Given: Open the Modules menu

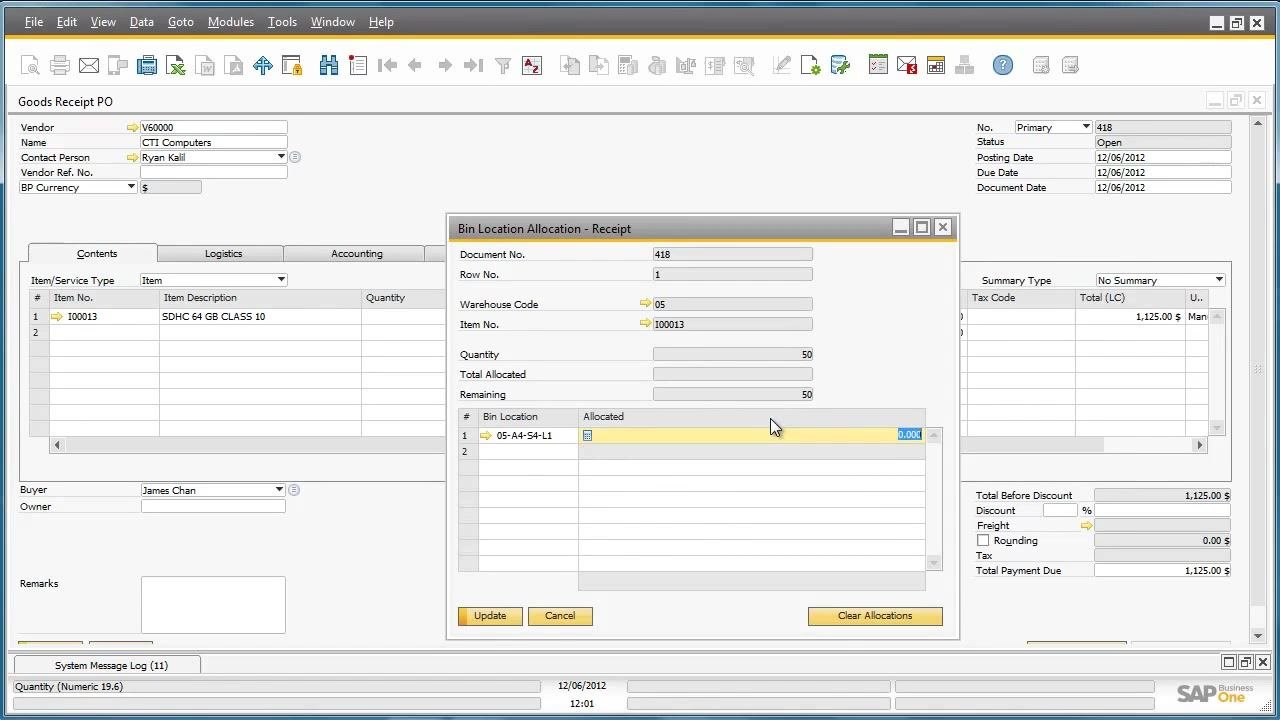Looking at the screenshot, I should [231, 22].
